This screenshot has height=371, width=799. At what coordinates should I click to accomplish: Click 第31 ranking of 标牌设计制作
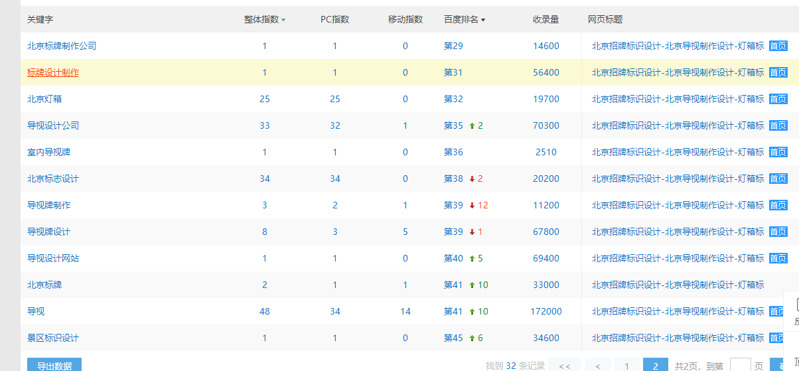pyautogui.click(x=454, y=72)
